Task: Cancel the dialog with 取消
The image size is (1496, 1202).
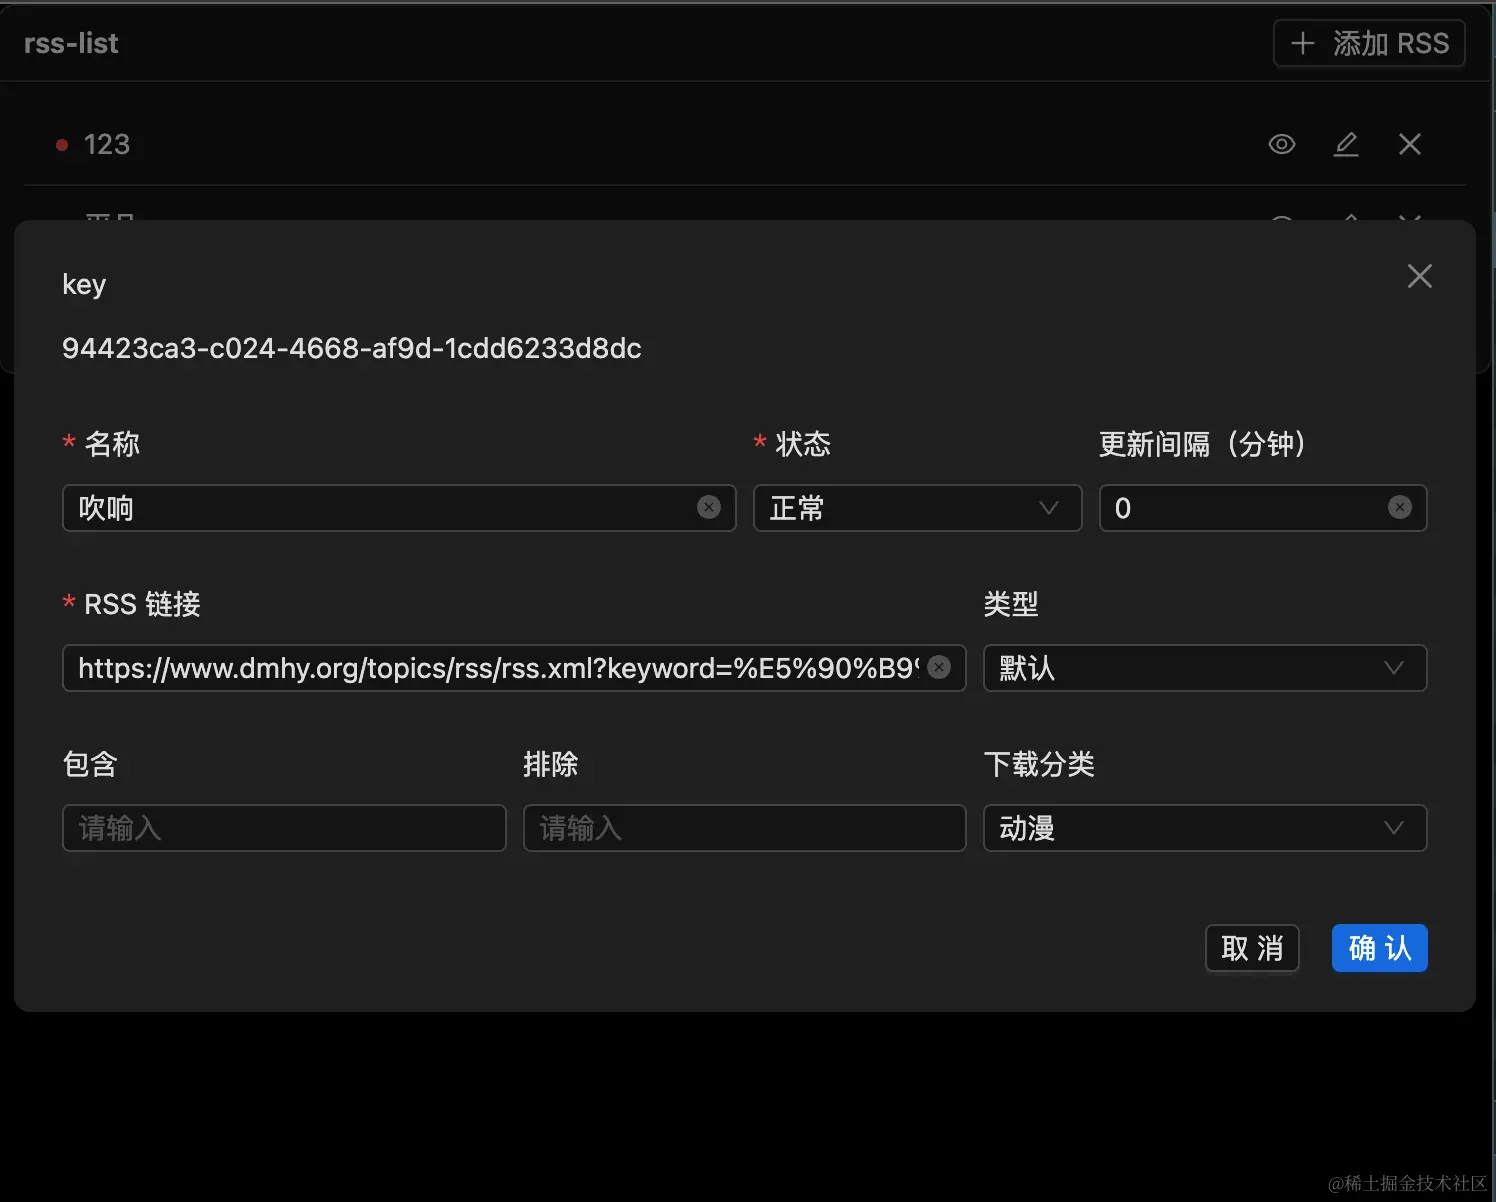Action: (1252, 948)
